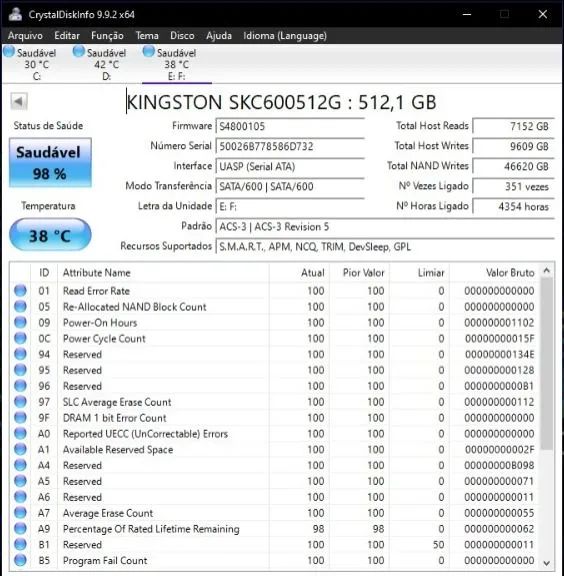Click status icon of row ID 95
The image size is (564, 576).
[20, 370]
